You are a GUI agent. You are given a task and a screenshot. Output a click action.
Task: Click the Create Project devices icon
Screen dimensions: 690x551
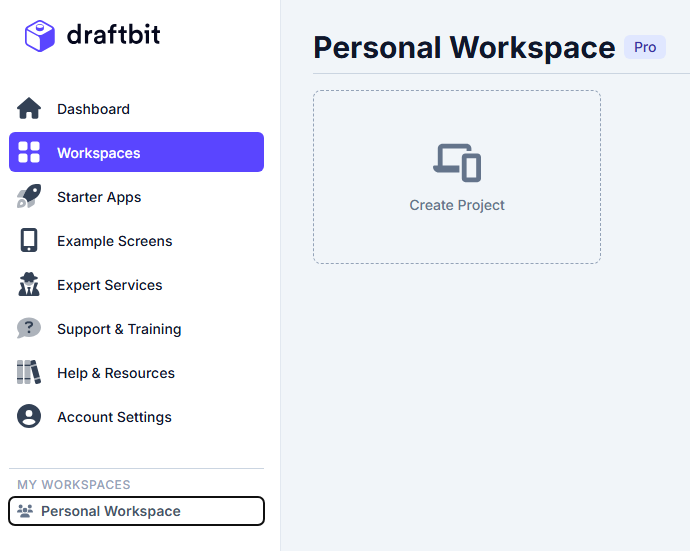pyautogui.click(x=457, y=163)
